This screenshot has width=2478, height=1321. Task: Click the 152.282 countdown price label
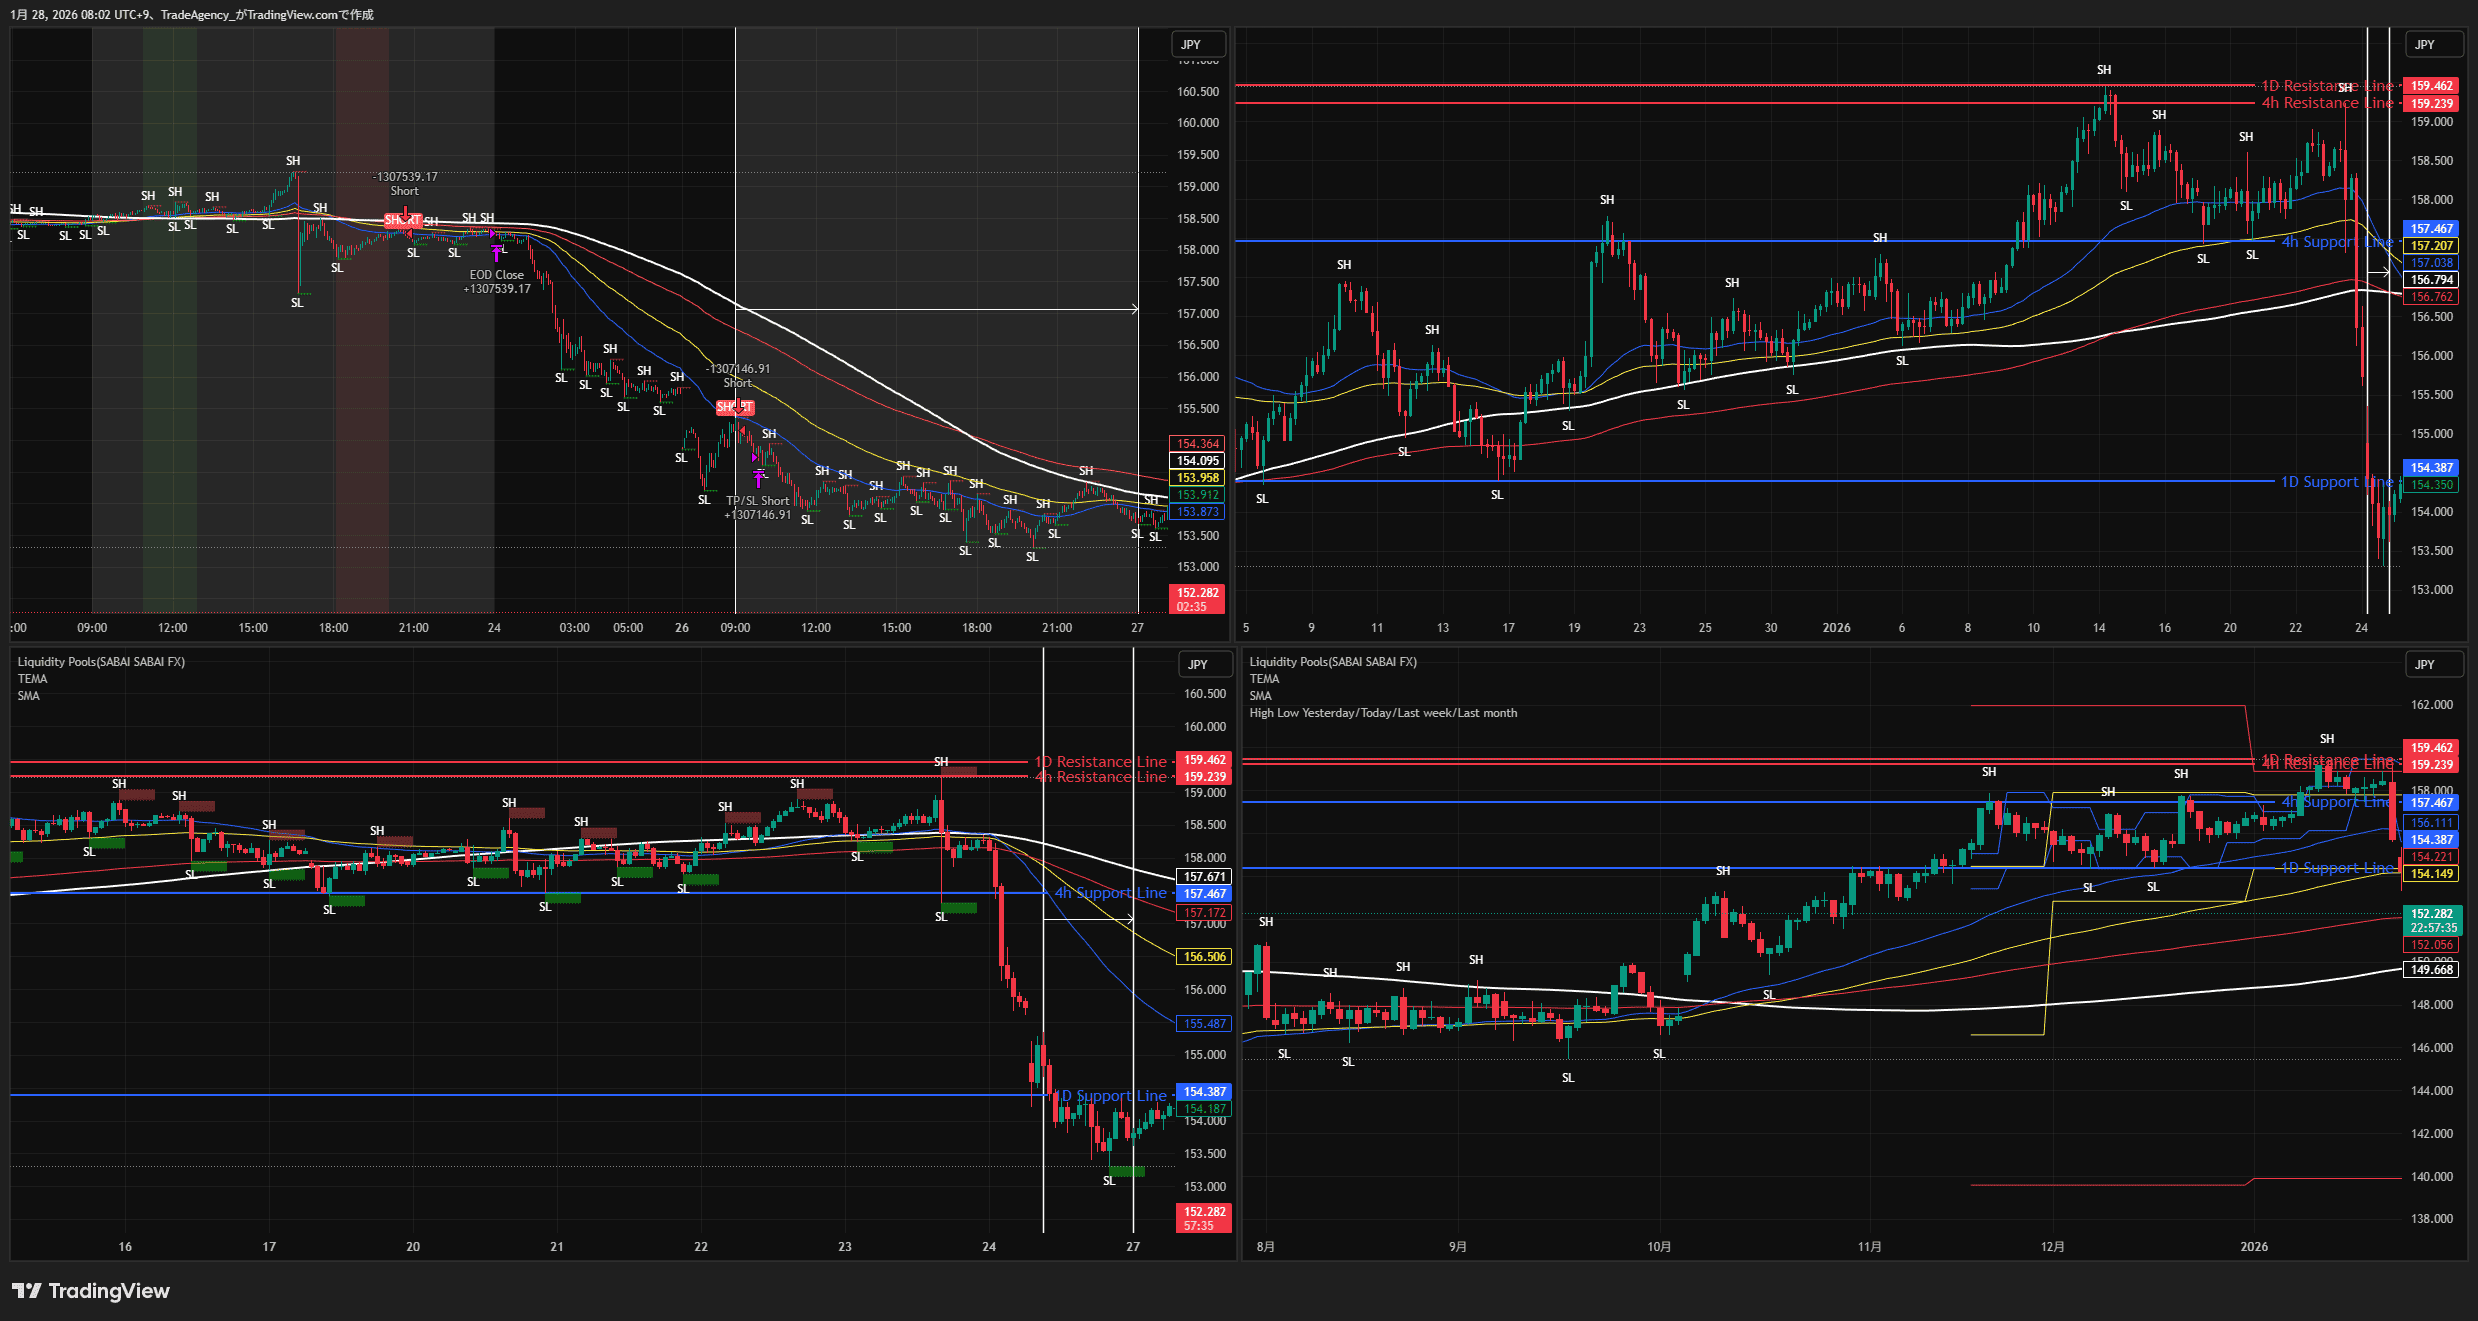(1196, 597)
